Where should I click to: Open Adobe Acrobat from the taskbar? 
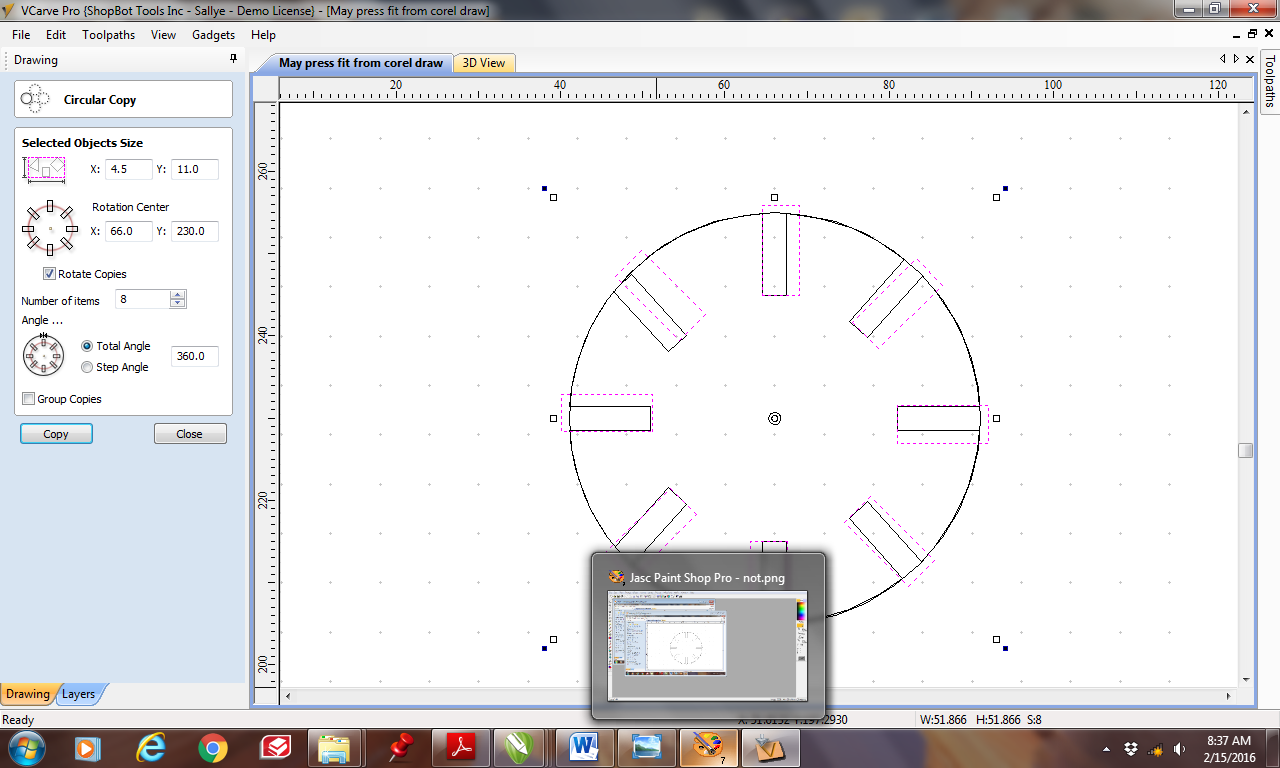coord(460,747)
